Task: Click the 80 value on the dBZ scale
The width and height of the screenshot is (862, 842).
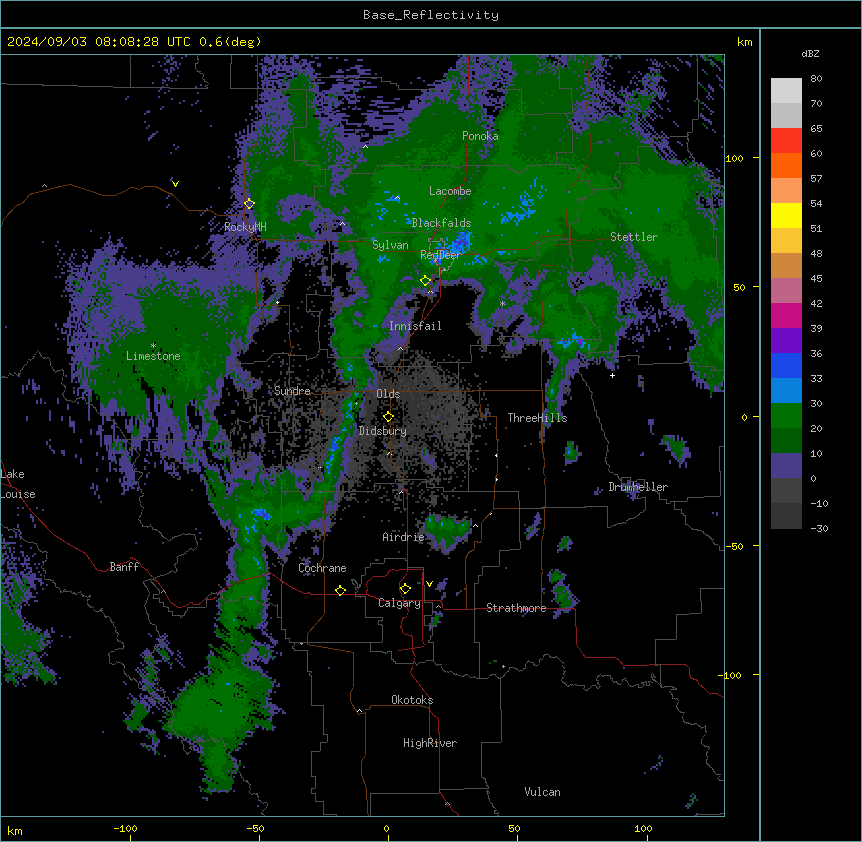Action: pos(816,79)
